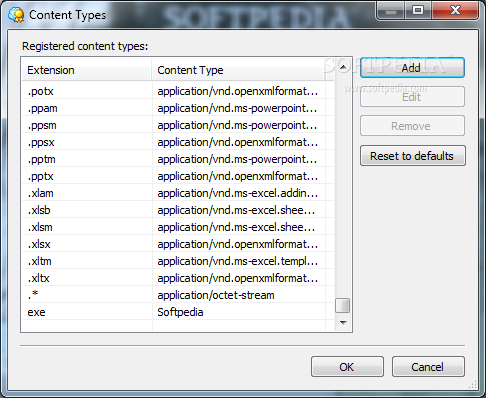Sort by the Content Type column header

(x=238, y=70)
